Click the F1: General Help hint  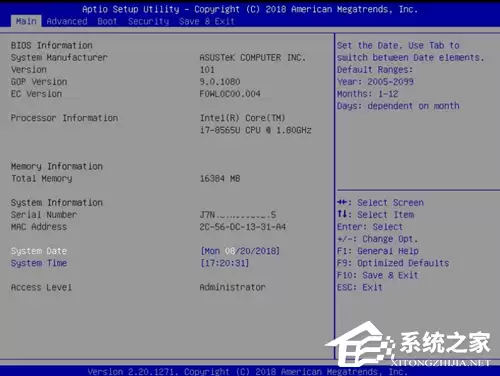pyautogui.click(x=378, y=251)
